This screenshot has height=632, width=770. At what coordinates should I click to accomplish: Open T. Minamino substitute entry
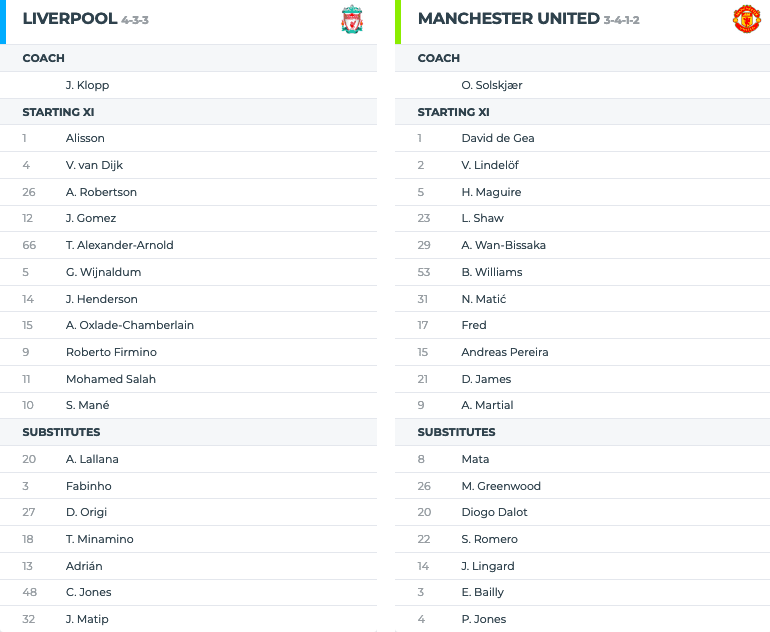coord(100,539)
